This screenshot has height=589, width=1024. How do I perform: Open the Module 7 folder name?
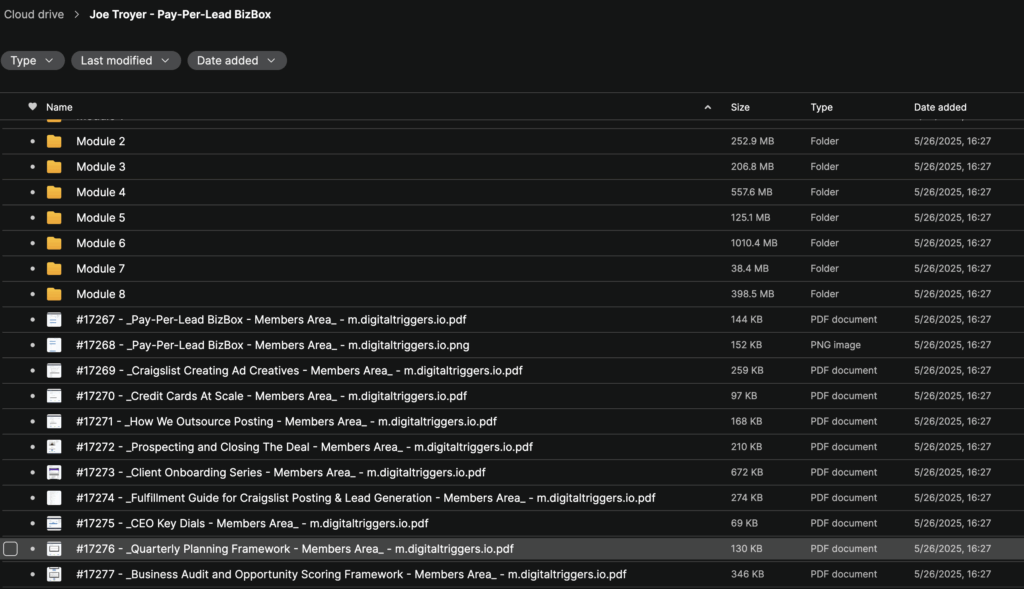(x=101, y=268)
